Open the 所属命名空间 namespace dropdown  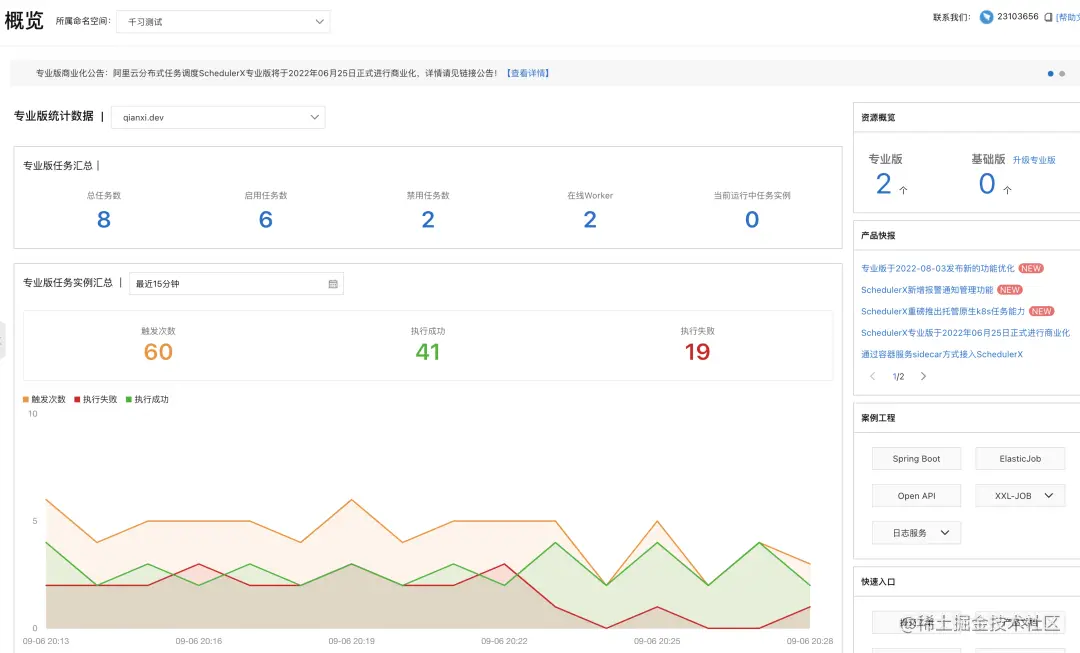(223, 21)
